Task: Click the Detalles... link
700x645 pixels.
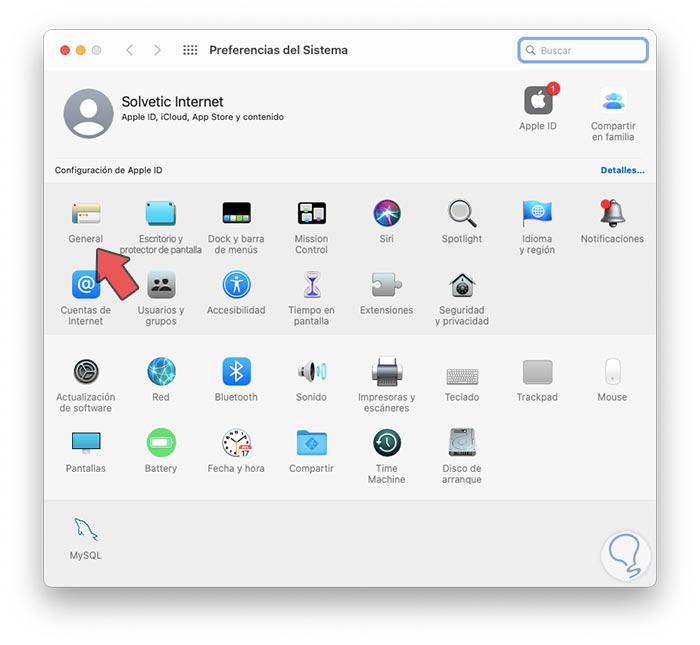Action: coord(622,170)
